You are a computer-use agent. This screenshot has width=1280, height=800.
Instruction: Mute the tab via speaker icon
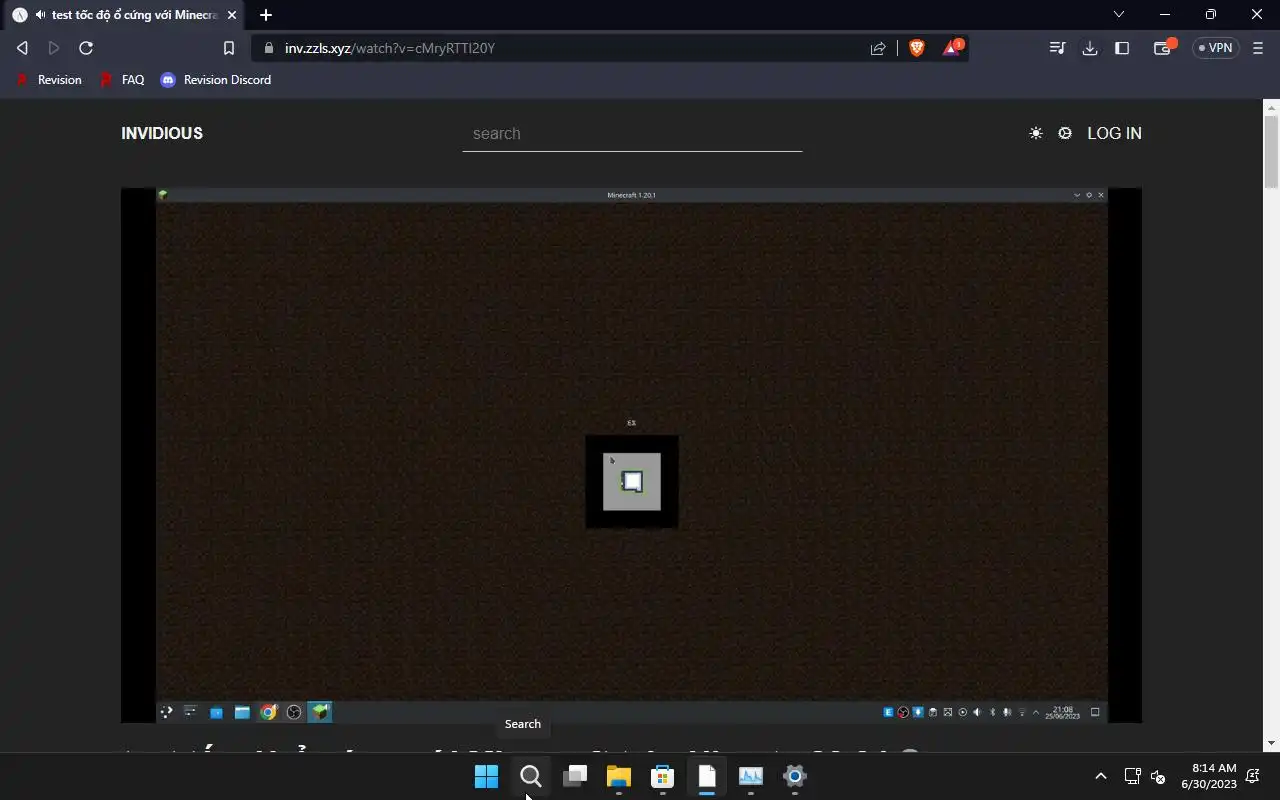pos(40,15)
